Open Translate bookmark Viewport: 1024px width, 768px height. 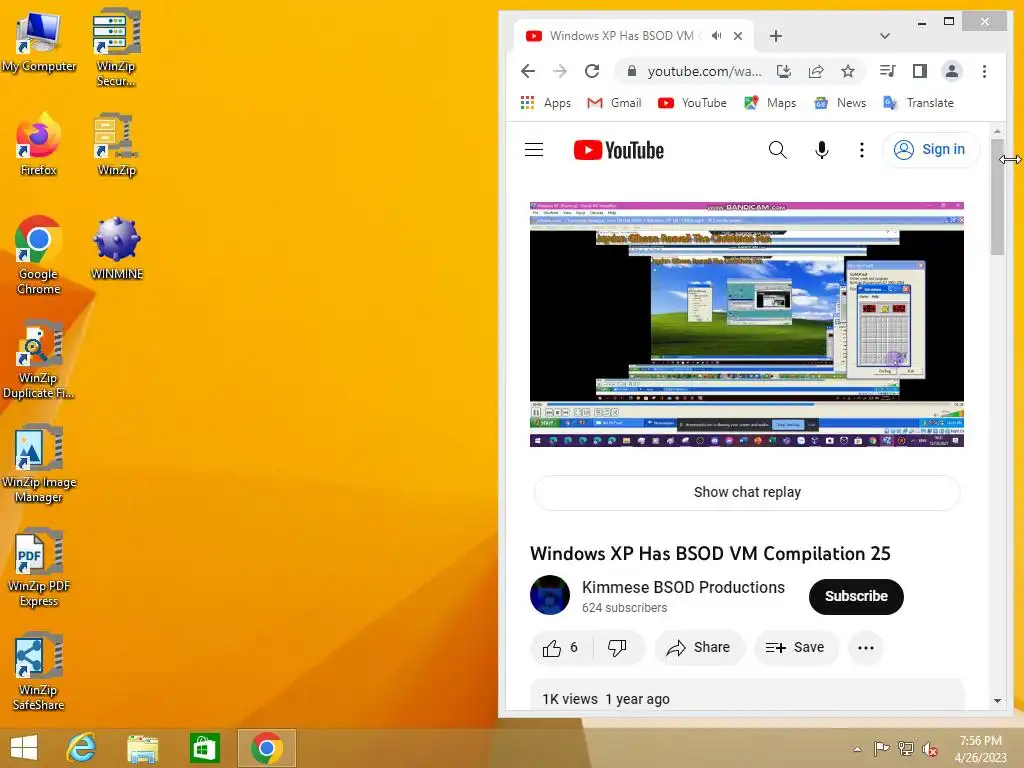coord(918,103)
